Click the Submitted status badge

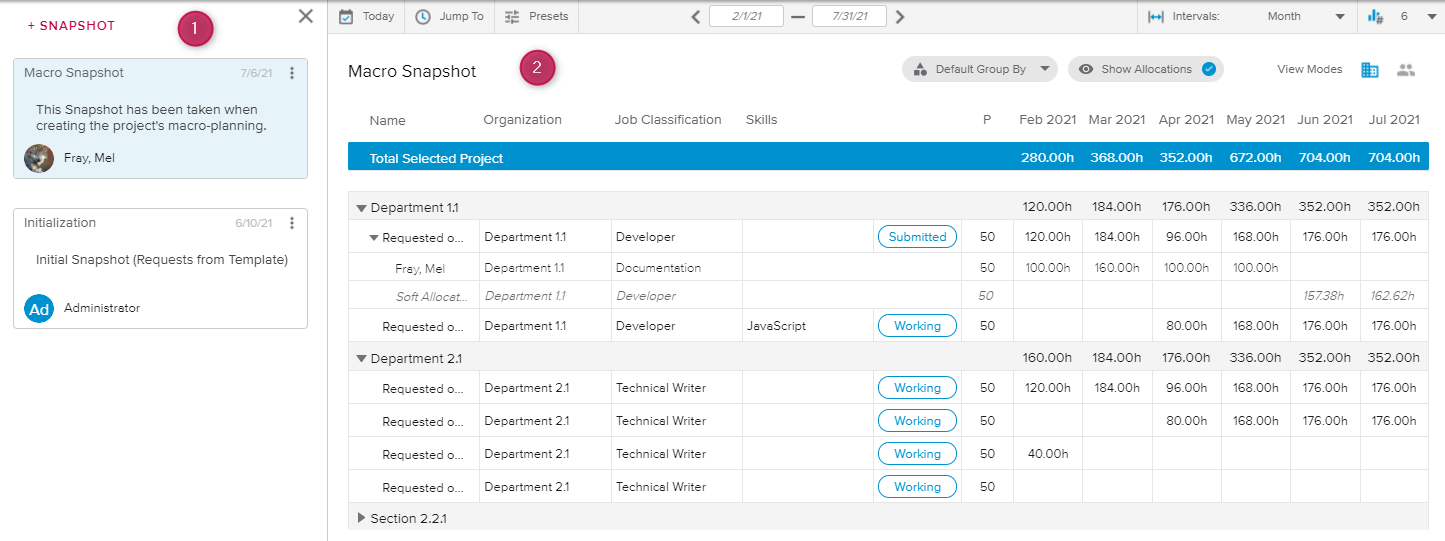pyautogui.click(x=917, y=237)
